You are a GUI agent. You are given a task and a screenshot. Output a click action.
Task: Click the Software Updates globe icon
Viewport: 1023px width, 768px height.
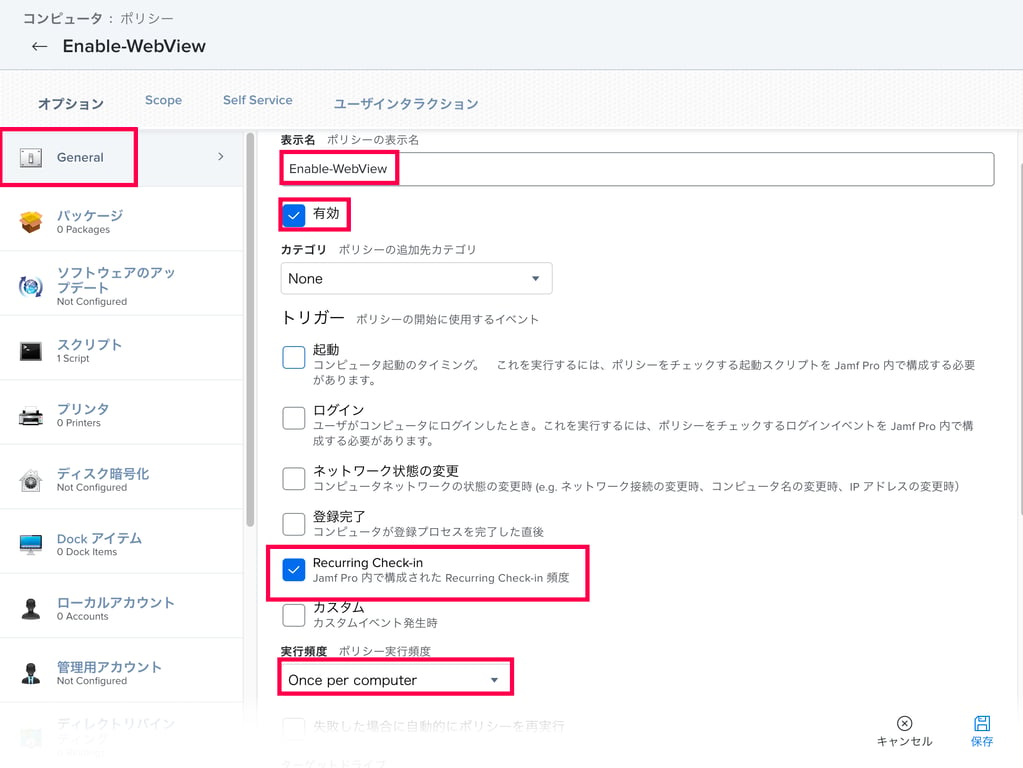click(31, 286)
